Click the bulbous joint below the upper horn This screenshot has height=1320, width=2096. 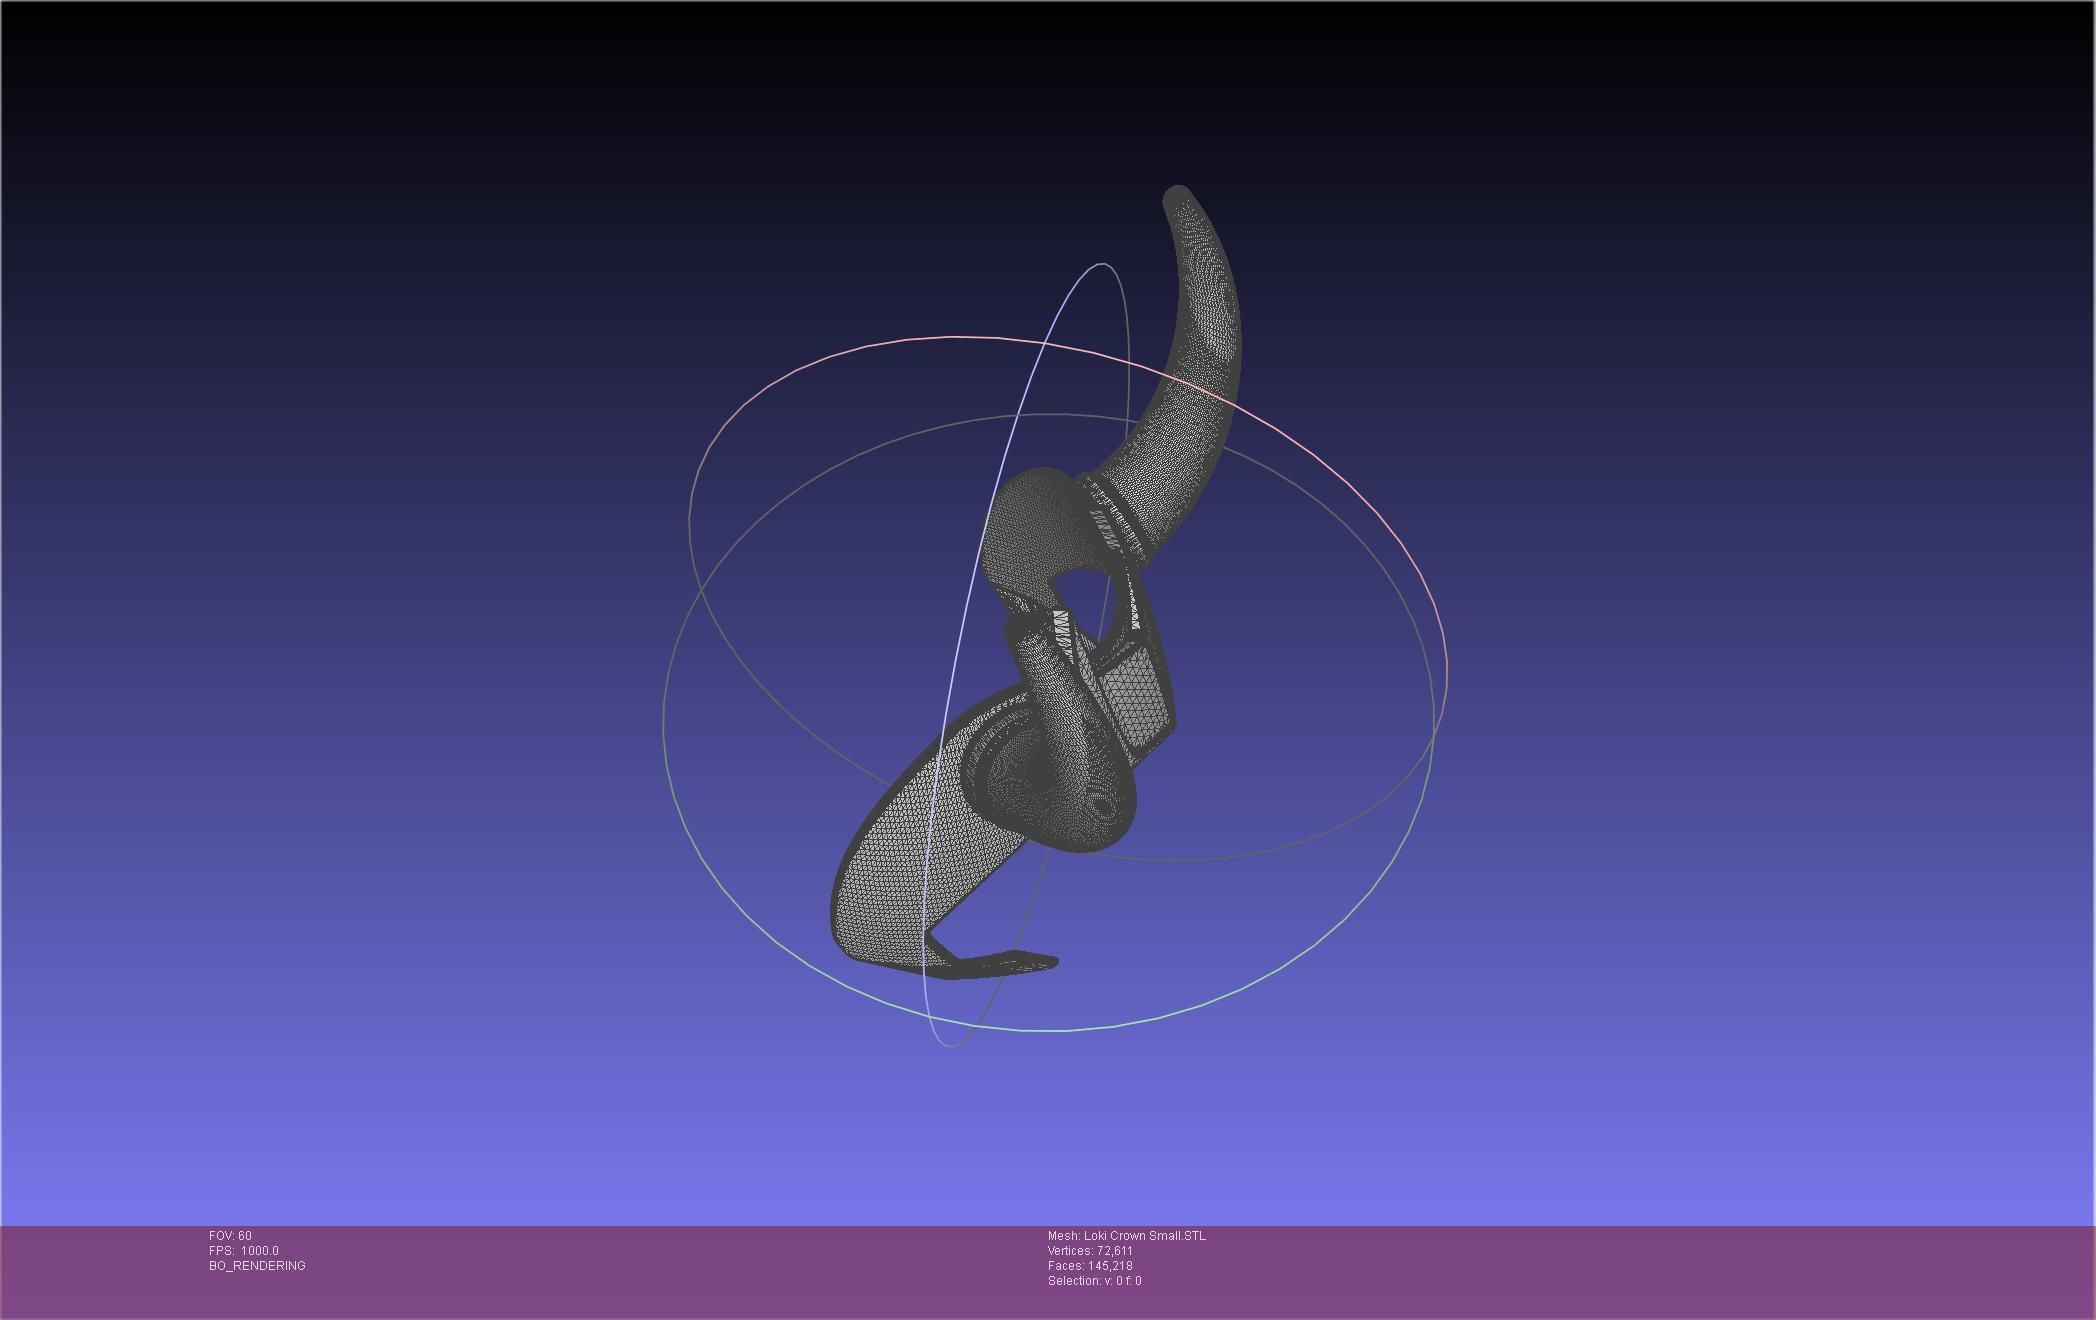point(1030,525)
